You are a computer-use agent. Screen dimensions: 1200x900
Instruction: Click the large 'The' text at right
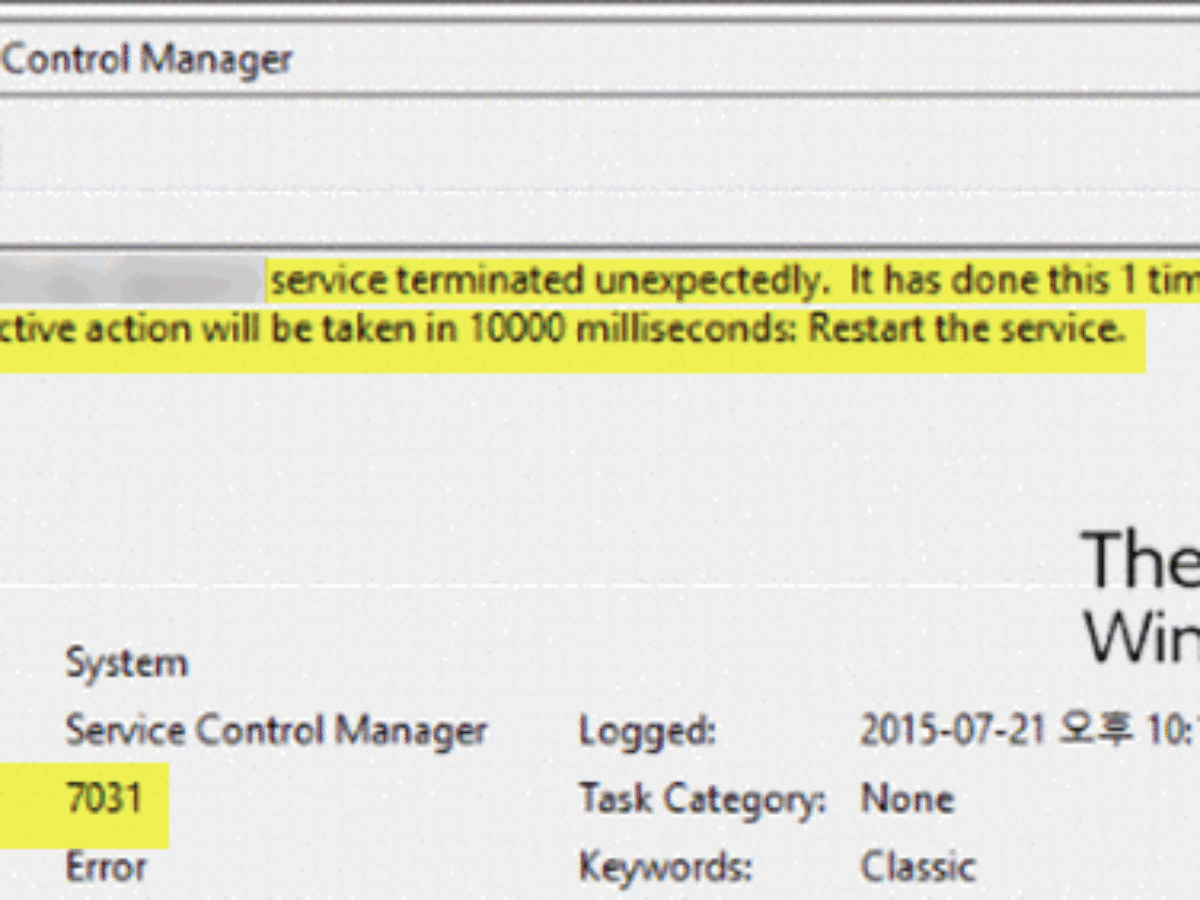point(1142,560)
